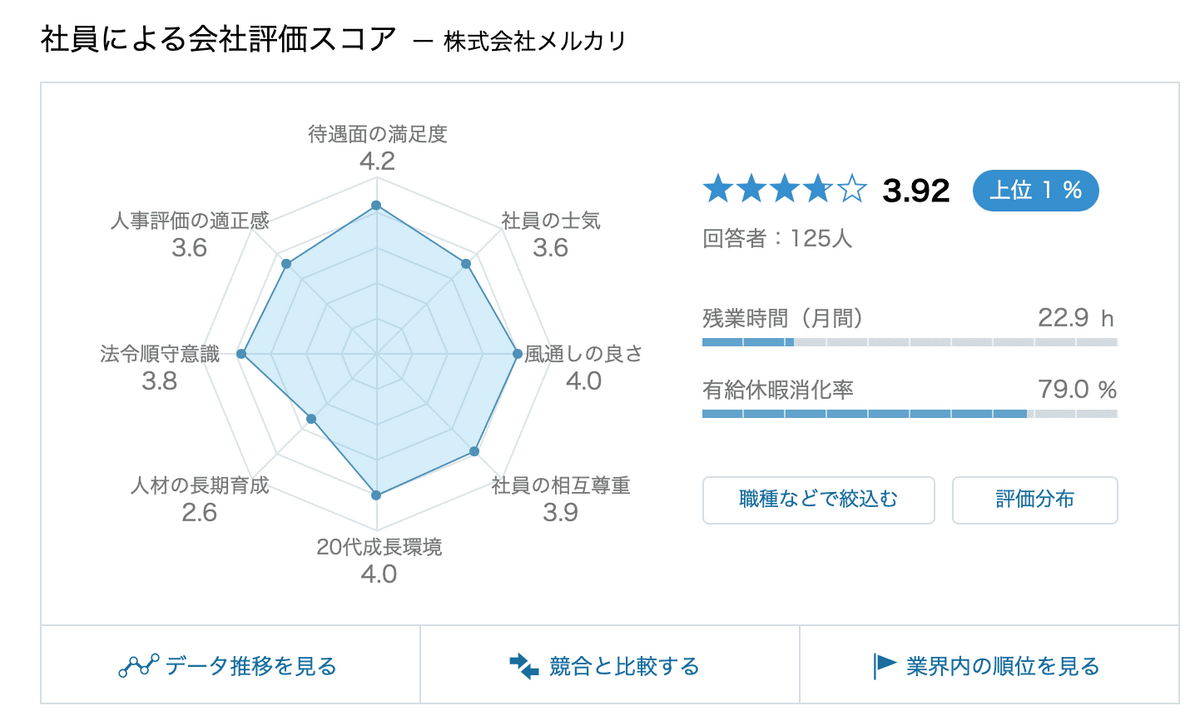
Task: Click the 待遇面の満足度 data point on the radar chart
Action: [x=376, y=205]
